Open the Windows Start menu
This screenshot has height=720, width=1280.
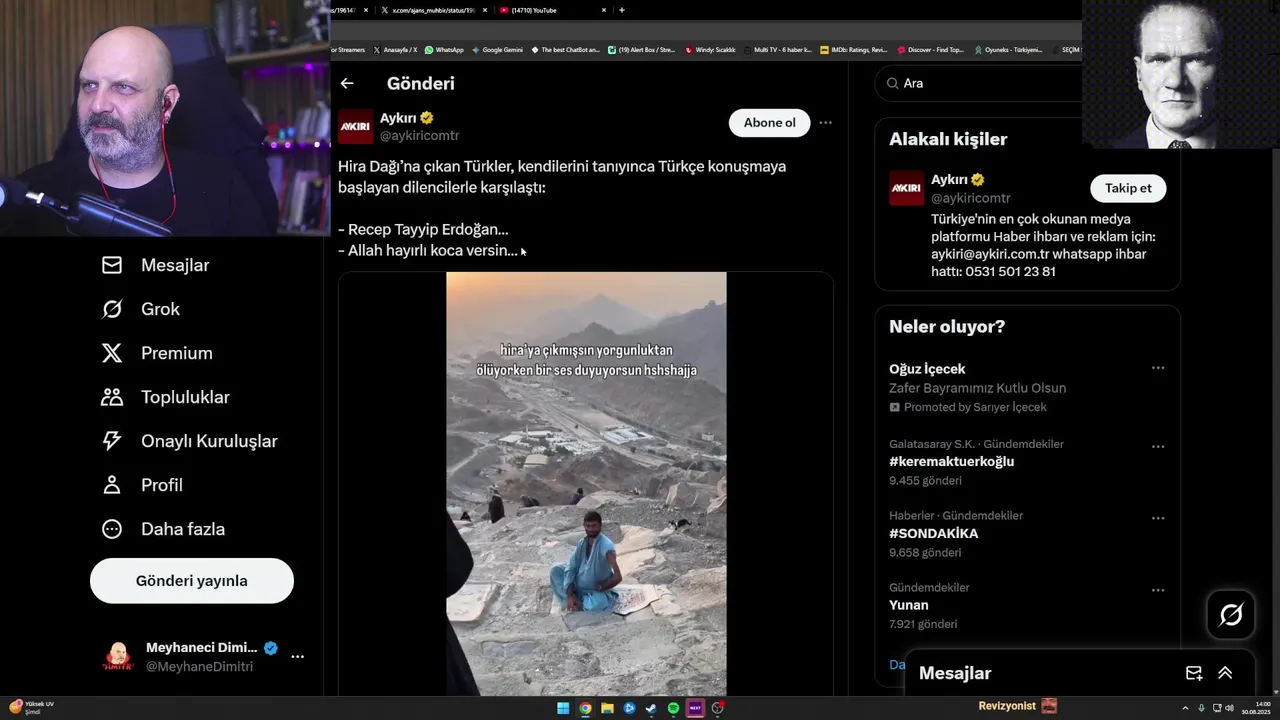[563, 708]
